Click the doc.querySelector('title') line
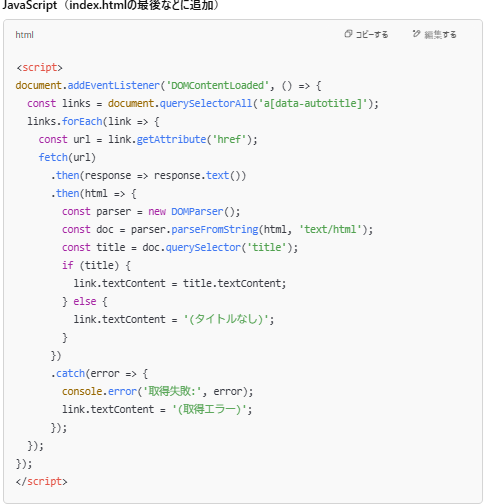The height and width of the screenshot is (504, 486). pos(180,247)
